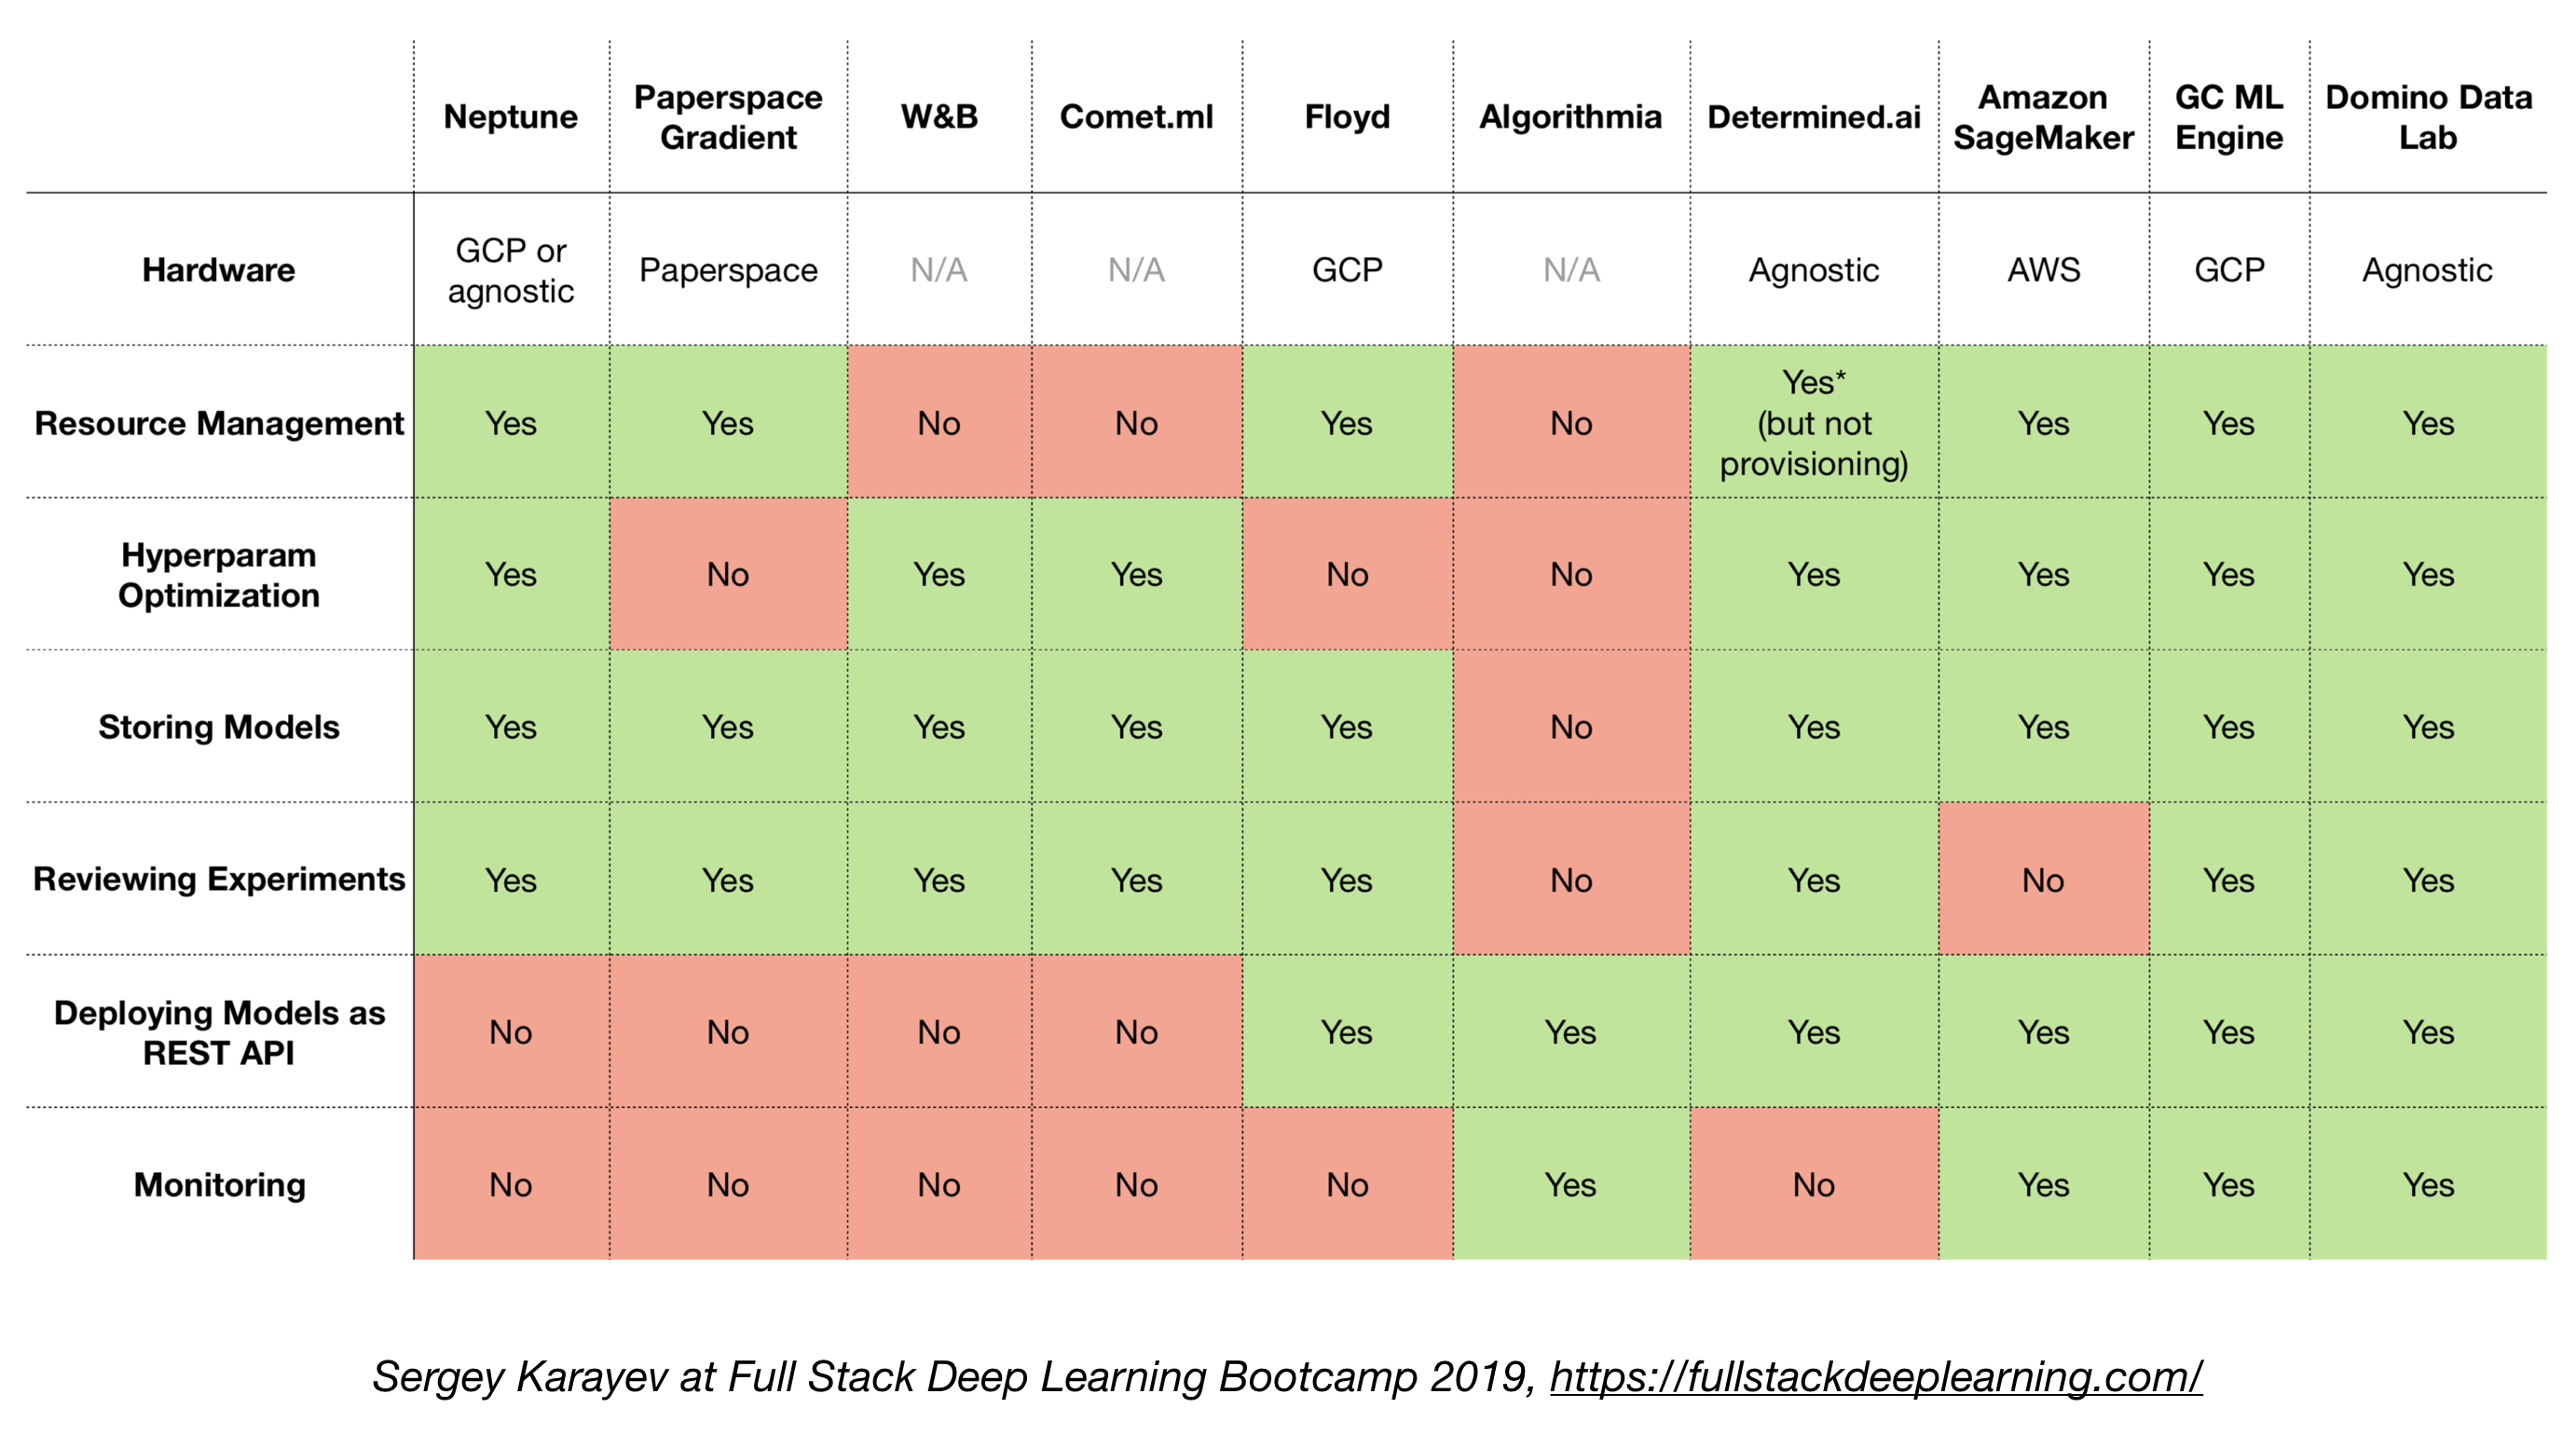Image resolution: width=2576 pixels, height=1435 pixels.
Task: Click Algorithmia's green Yes cell for Monitoring
Action: [x=1570, y=1185]
